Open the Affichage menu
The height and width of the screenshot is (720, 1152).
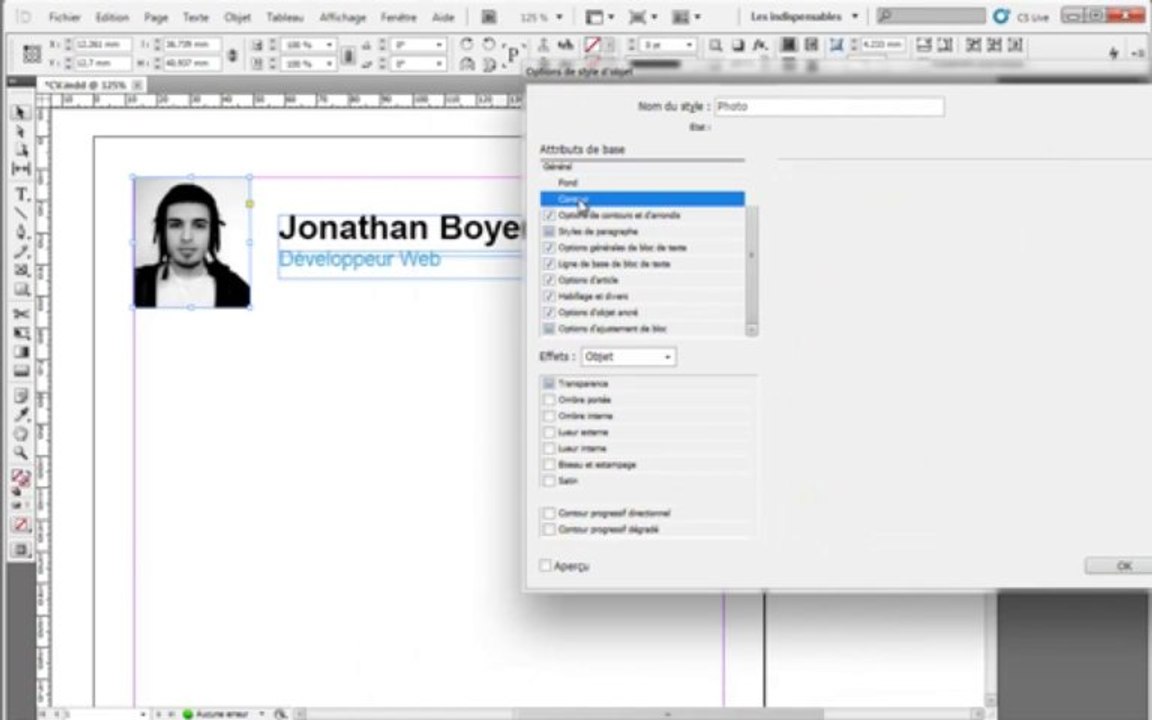click(x=342, y=17)
